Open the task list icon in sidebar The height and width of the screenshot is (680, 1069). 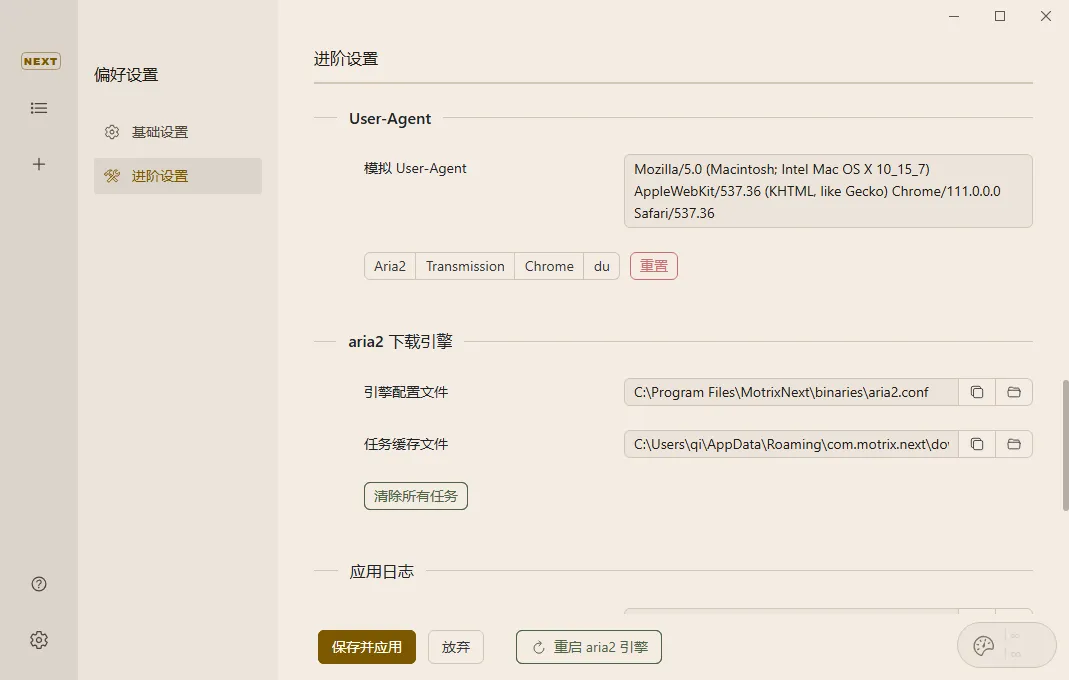(x=39, y=108)
